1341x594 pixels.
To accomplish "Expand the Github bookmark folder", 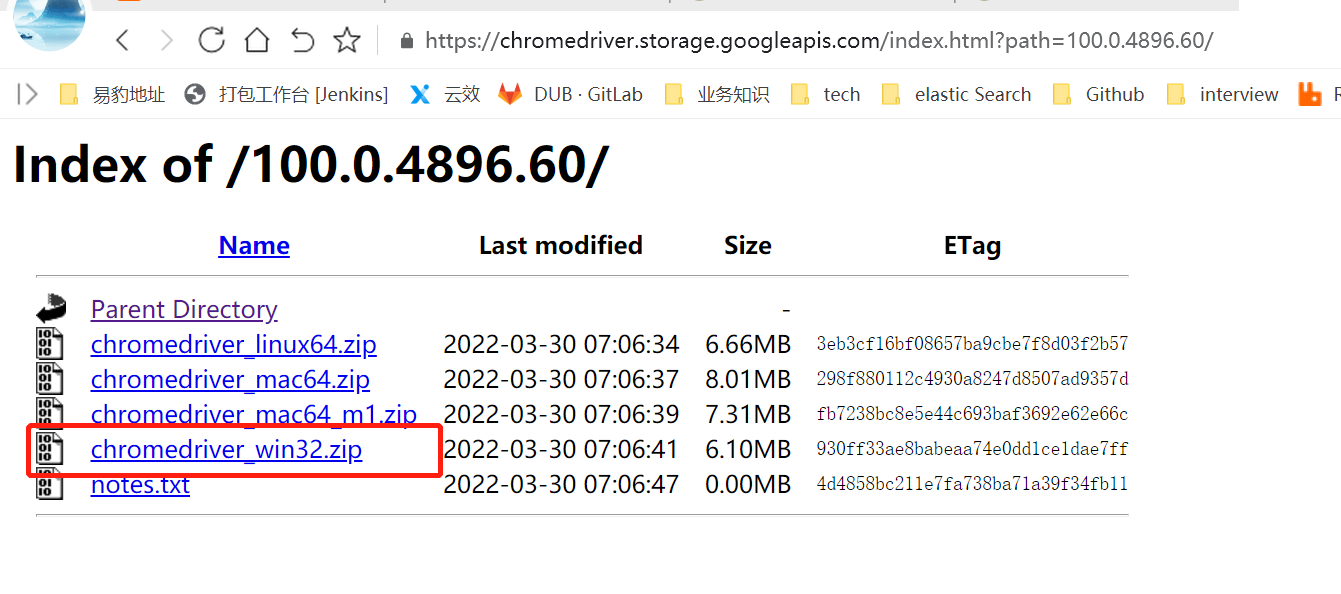I will tap(1098, 94).
